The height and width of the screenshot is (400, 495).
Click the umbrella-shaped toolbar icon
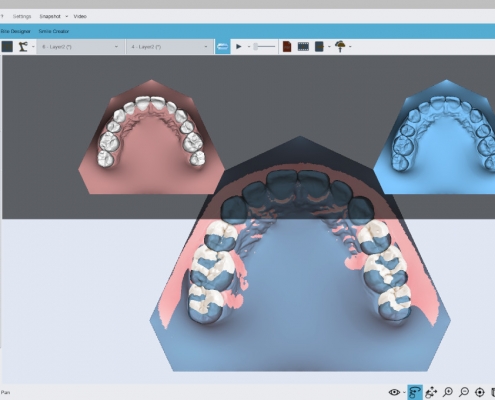coord(340,46)
